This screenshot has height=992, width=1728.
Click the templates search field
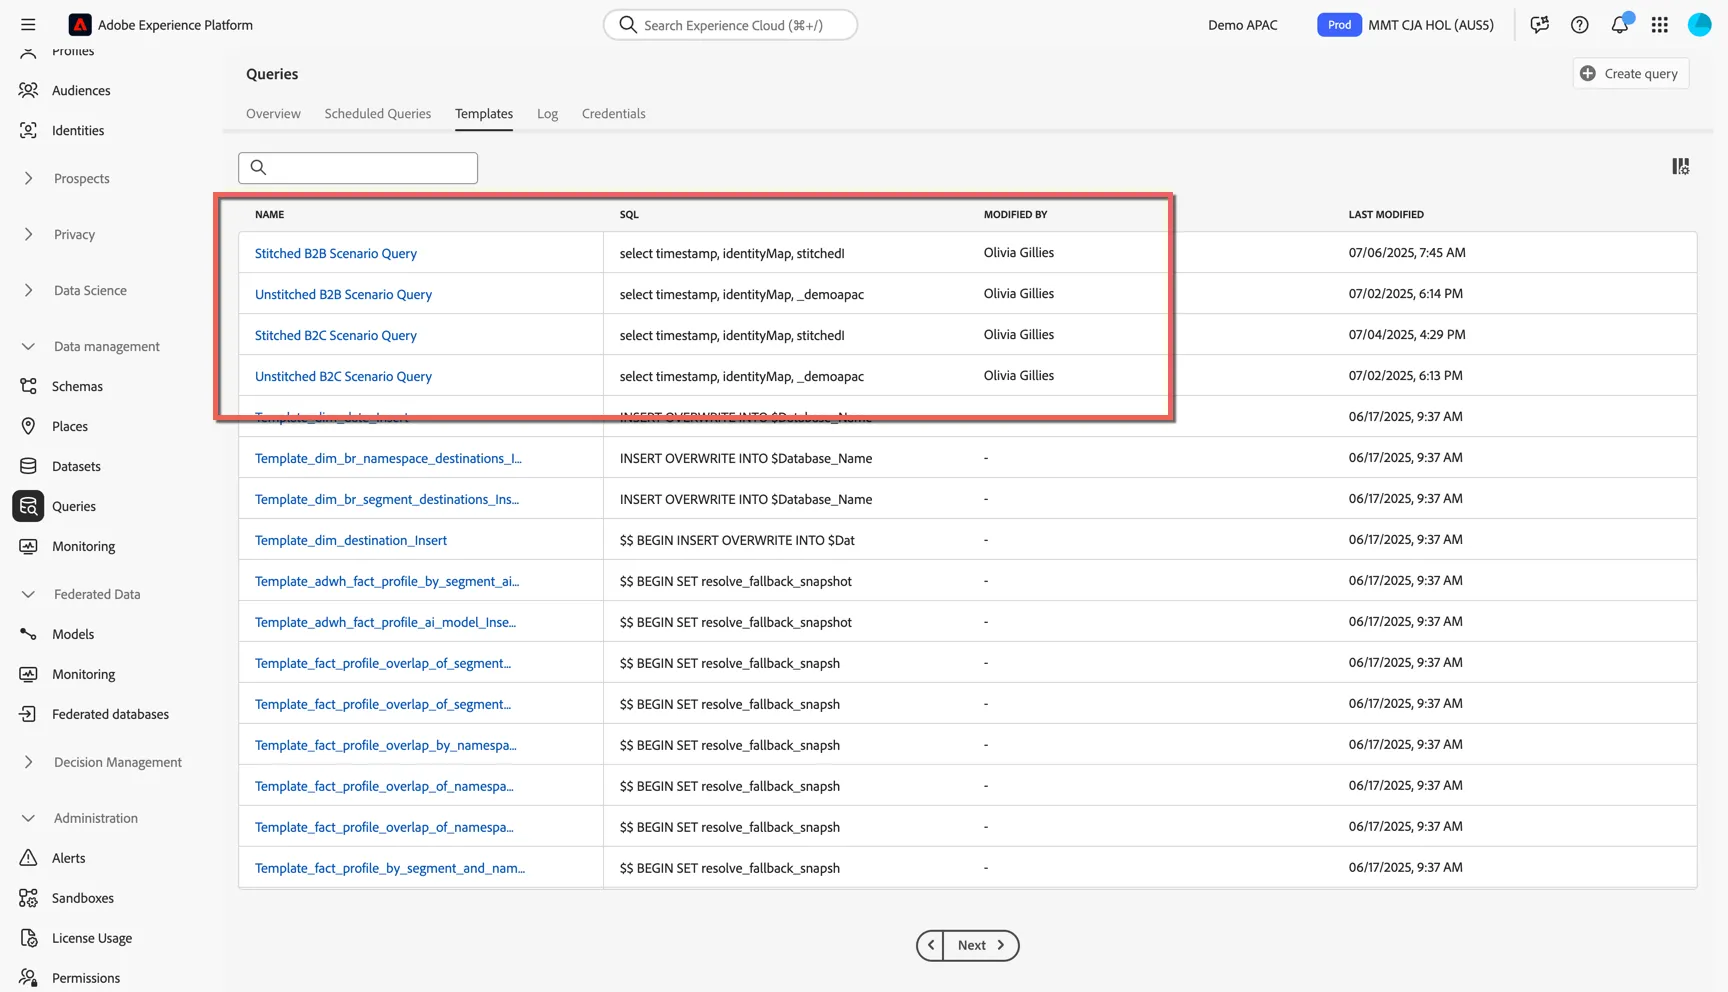click(358, 168)
